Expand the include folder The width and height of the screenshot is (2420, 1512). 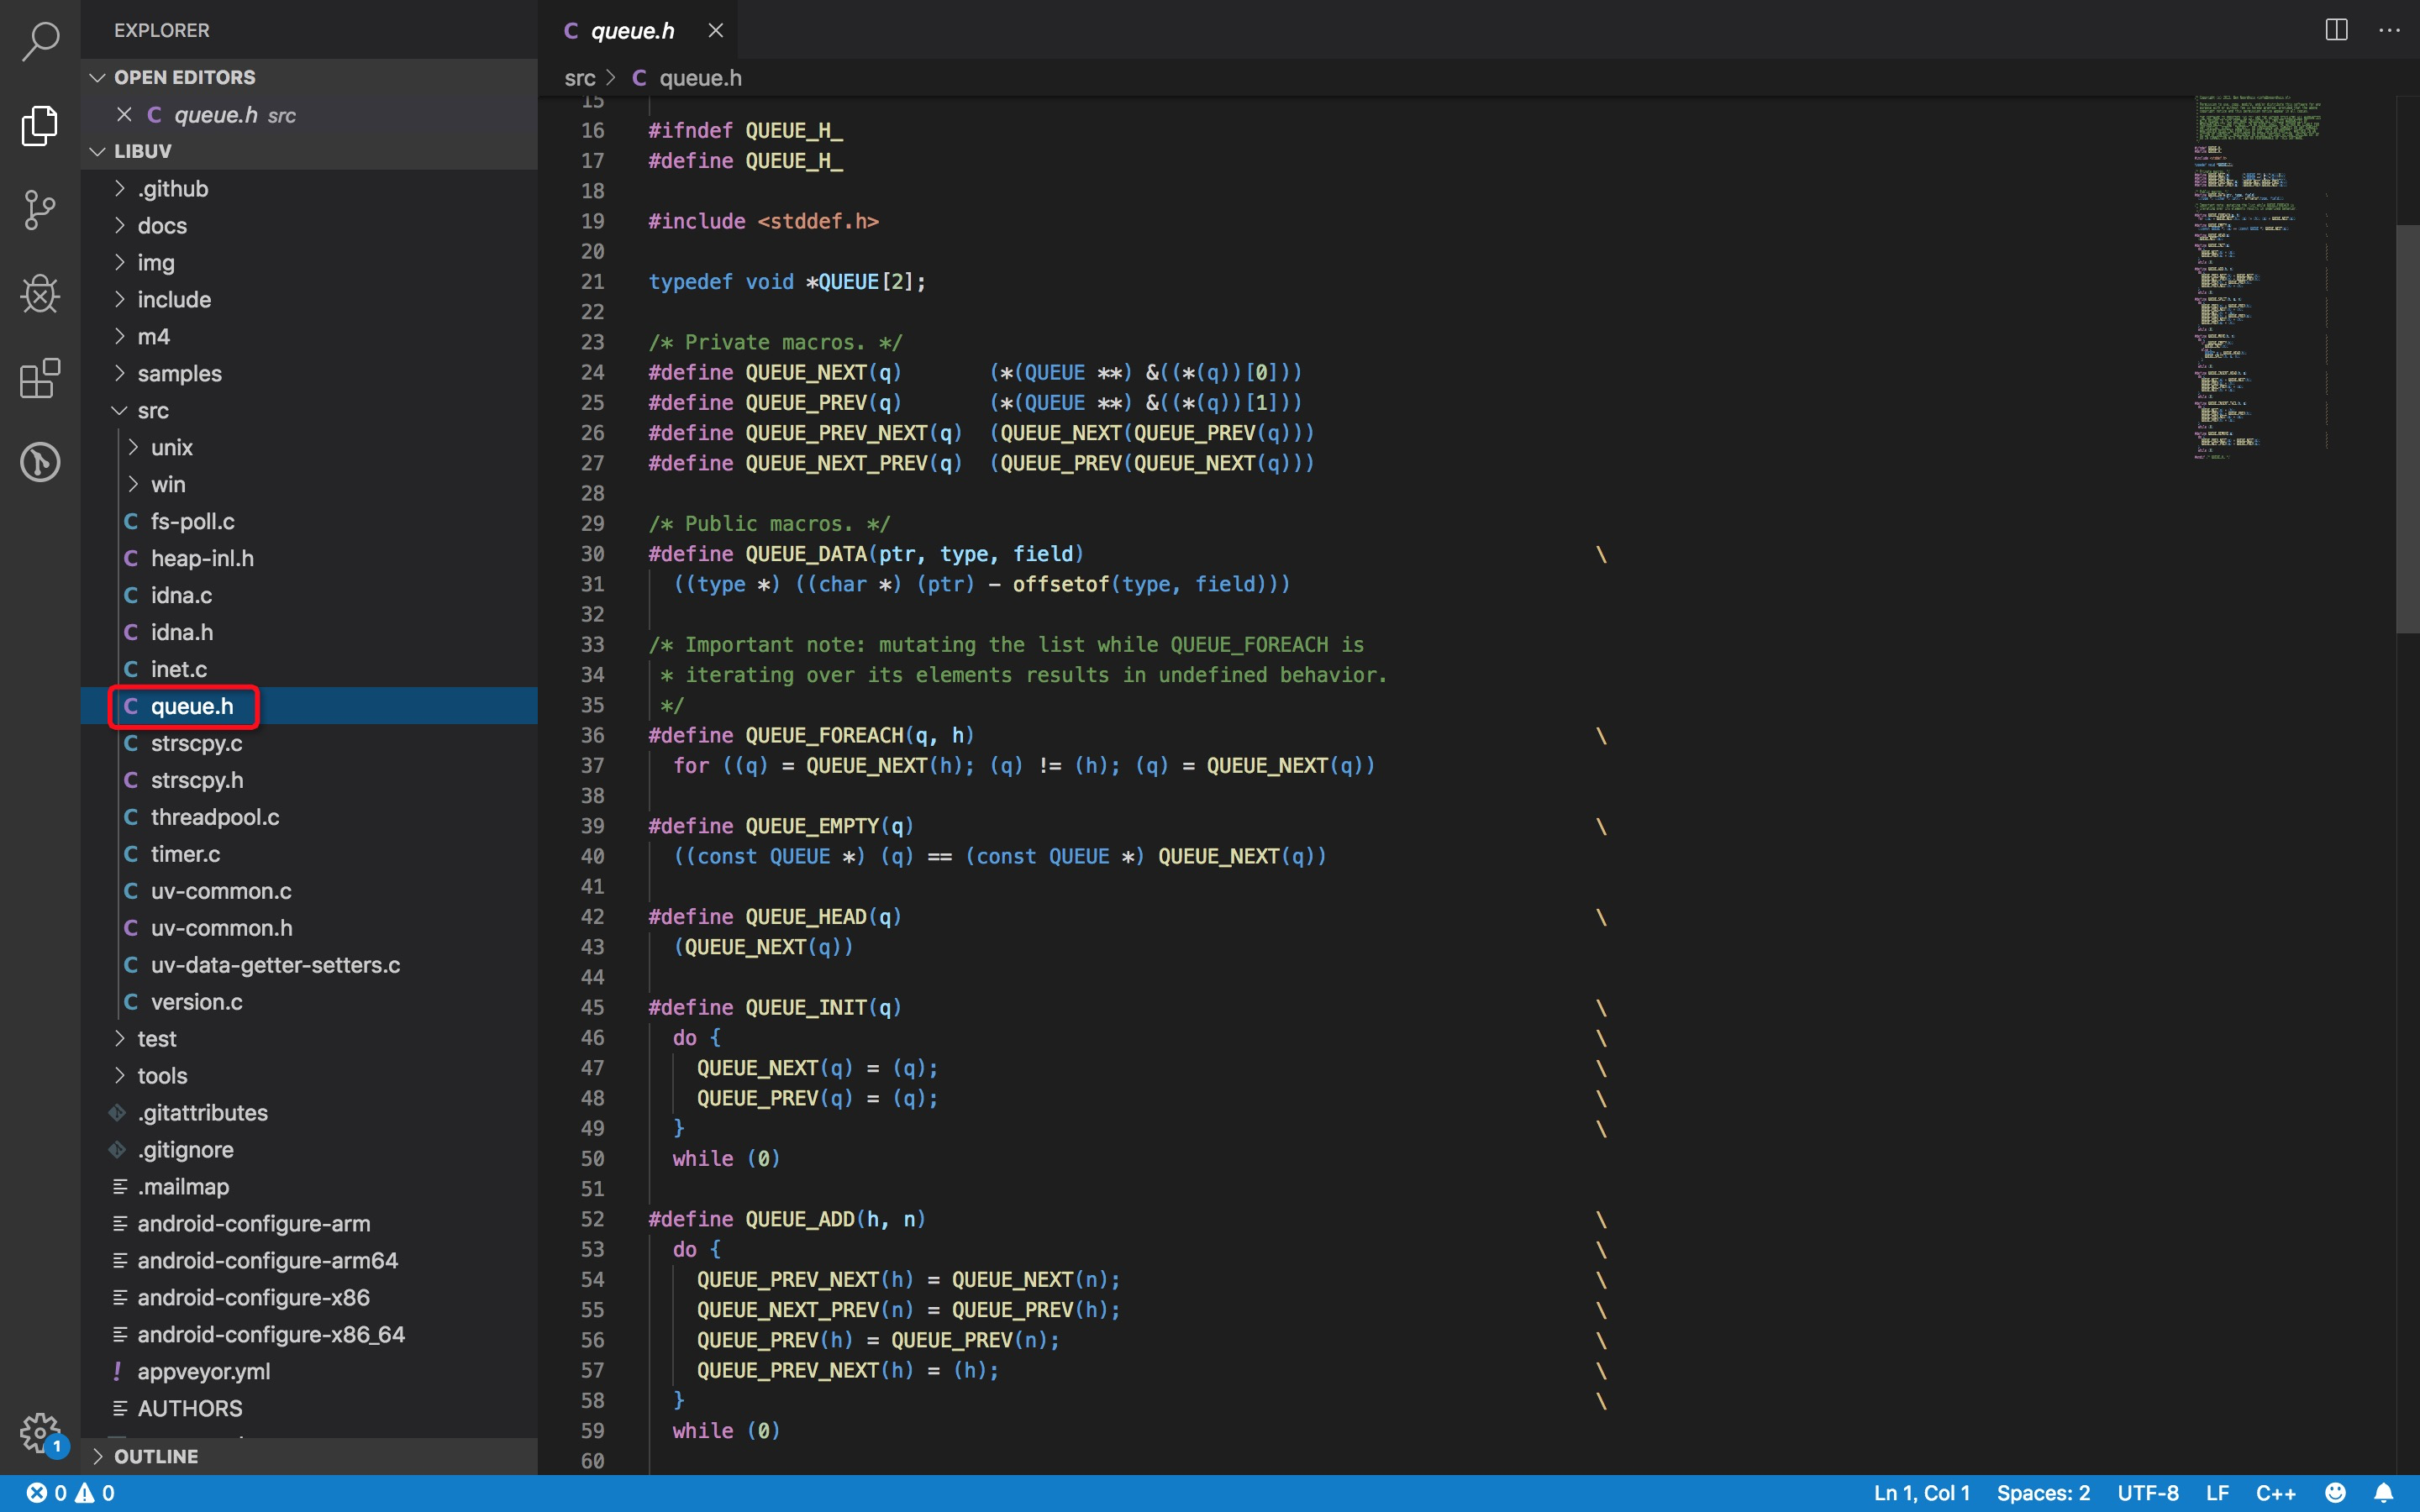[x=173, y=299]
